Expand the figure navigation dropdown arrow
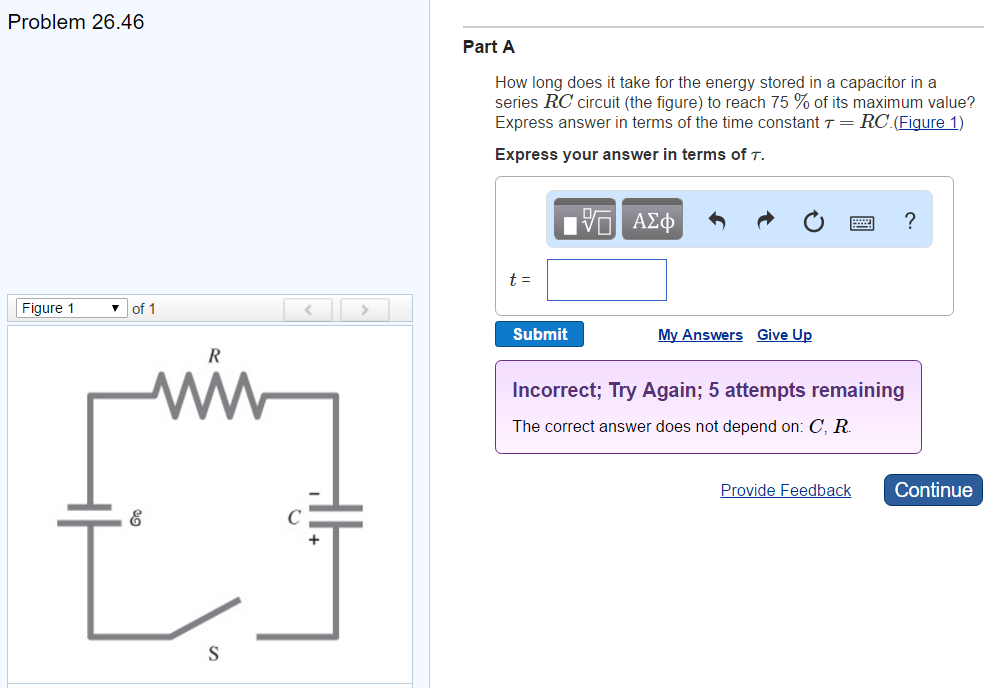Image resolution: width=996 pixels, height=688 pixels. coord(114,308)
